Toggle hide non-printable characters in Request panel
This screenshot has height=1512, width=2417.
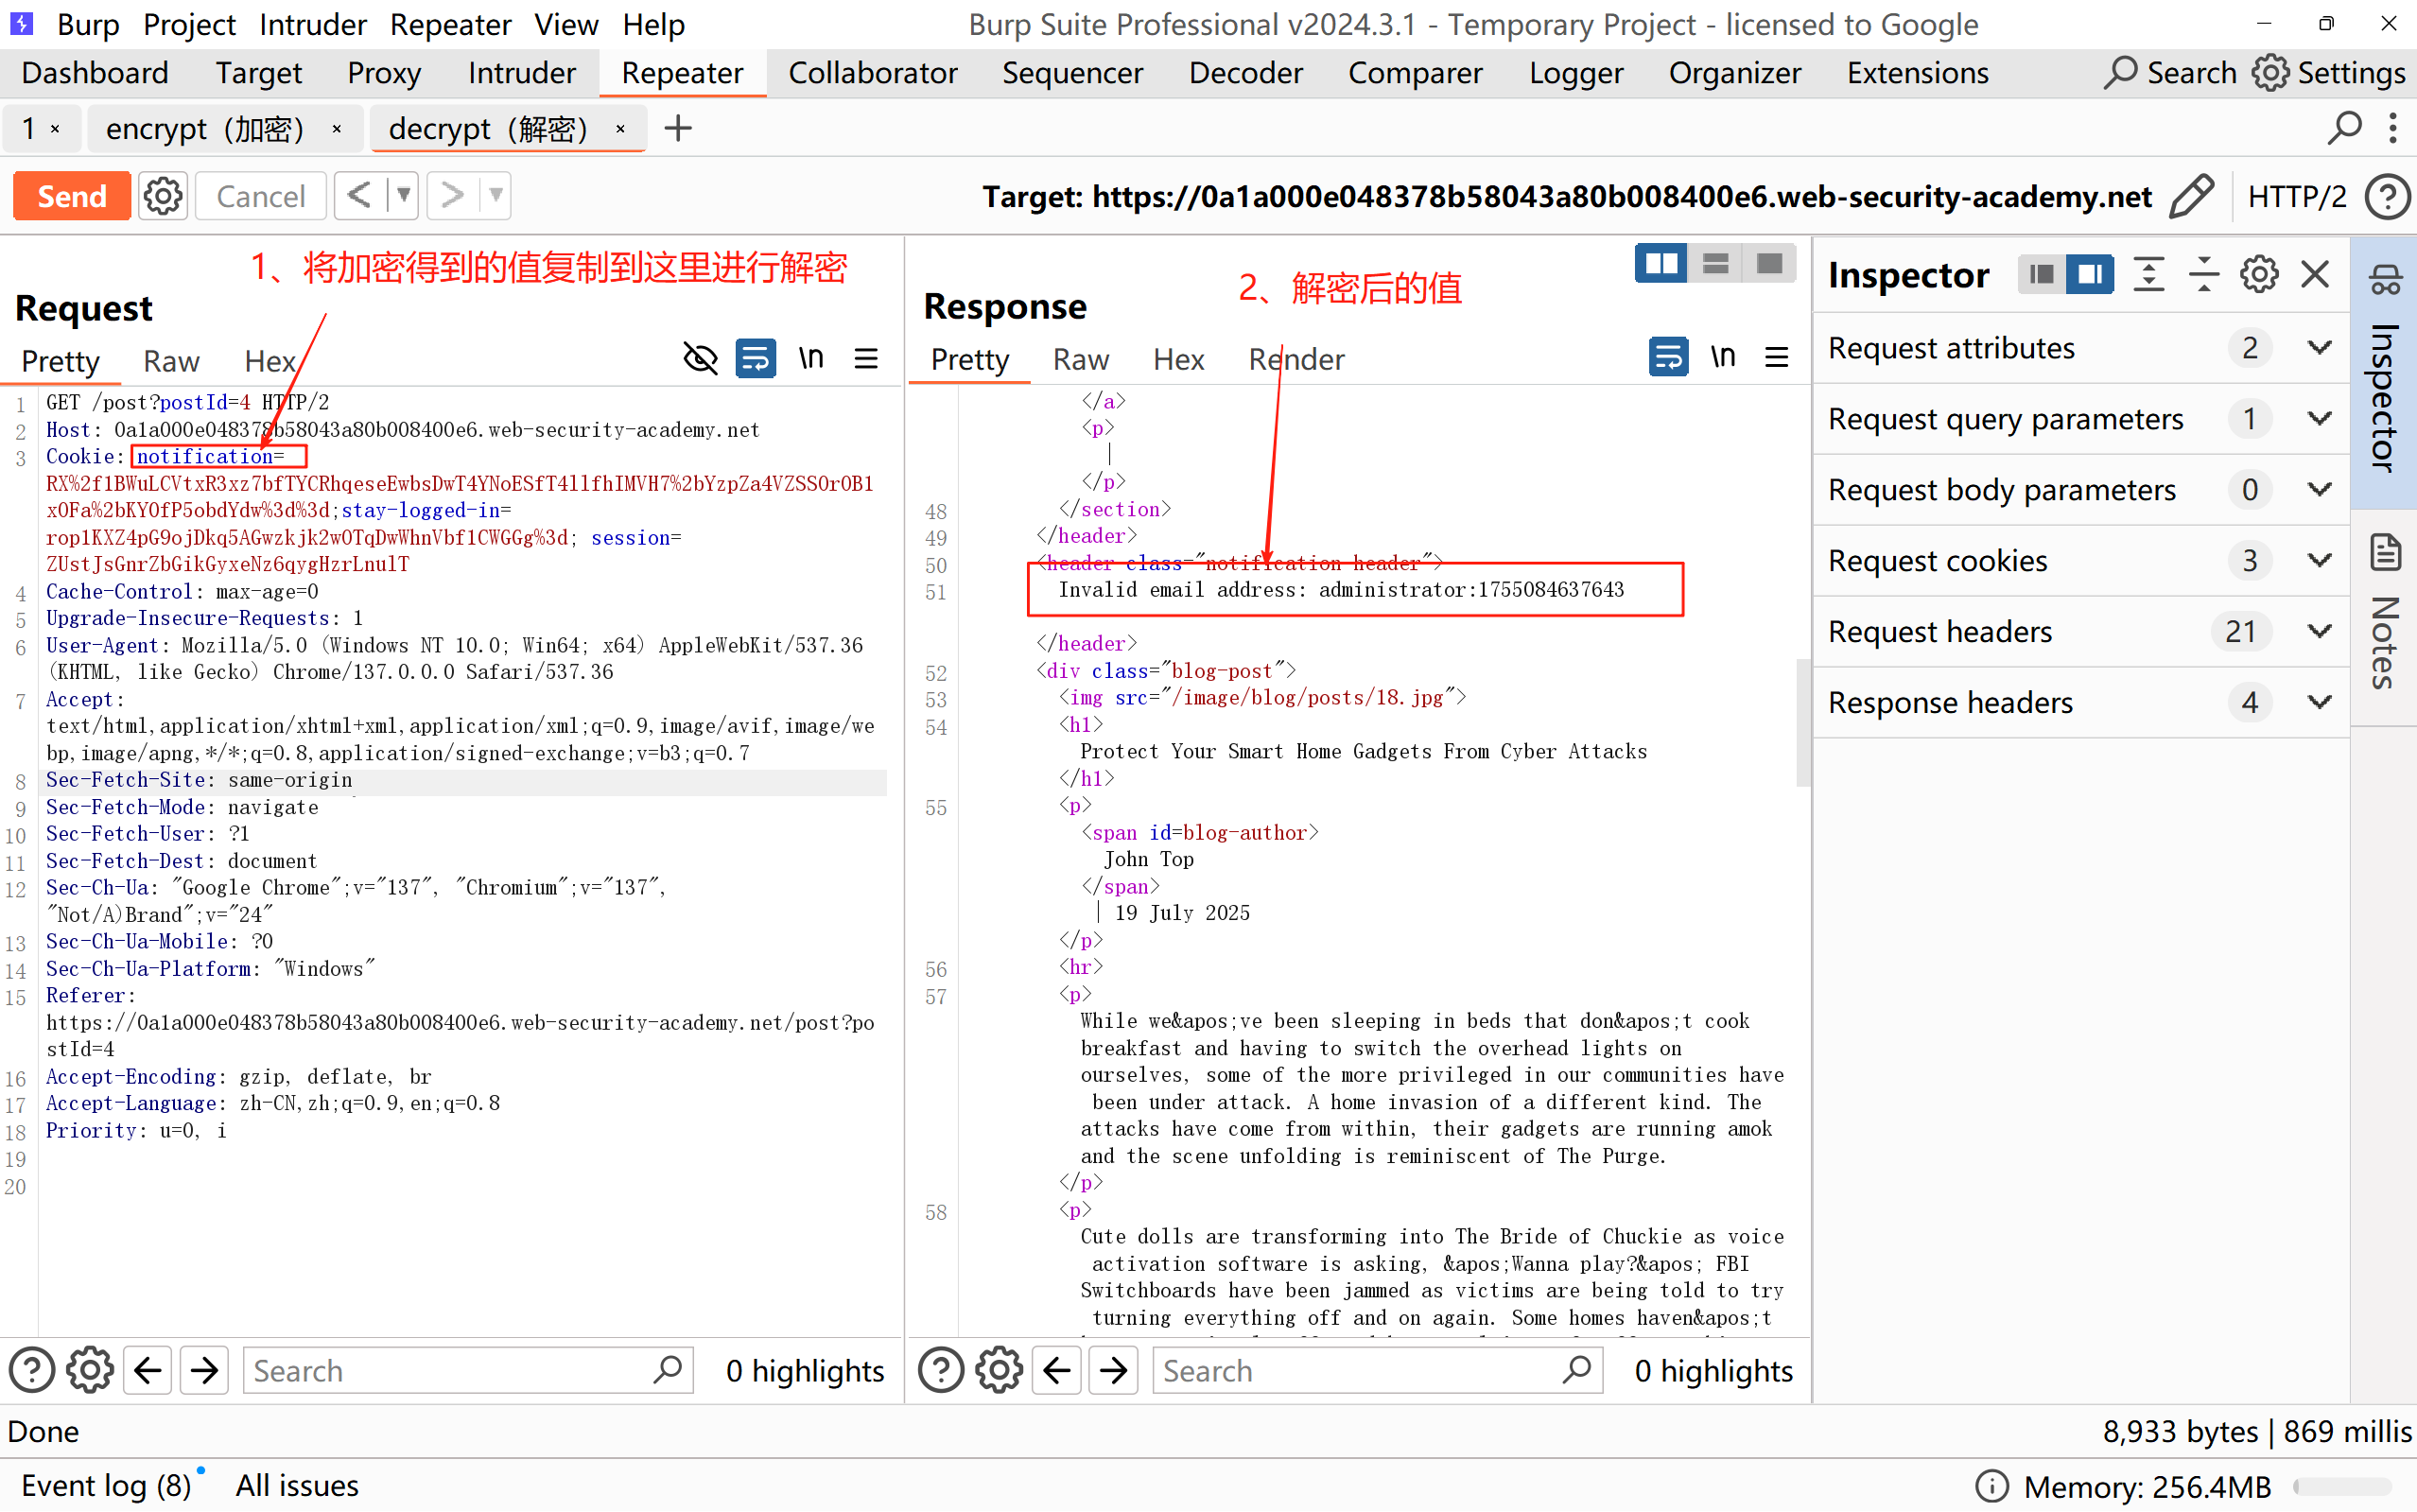(700, 358)
